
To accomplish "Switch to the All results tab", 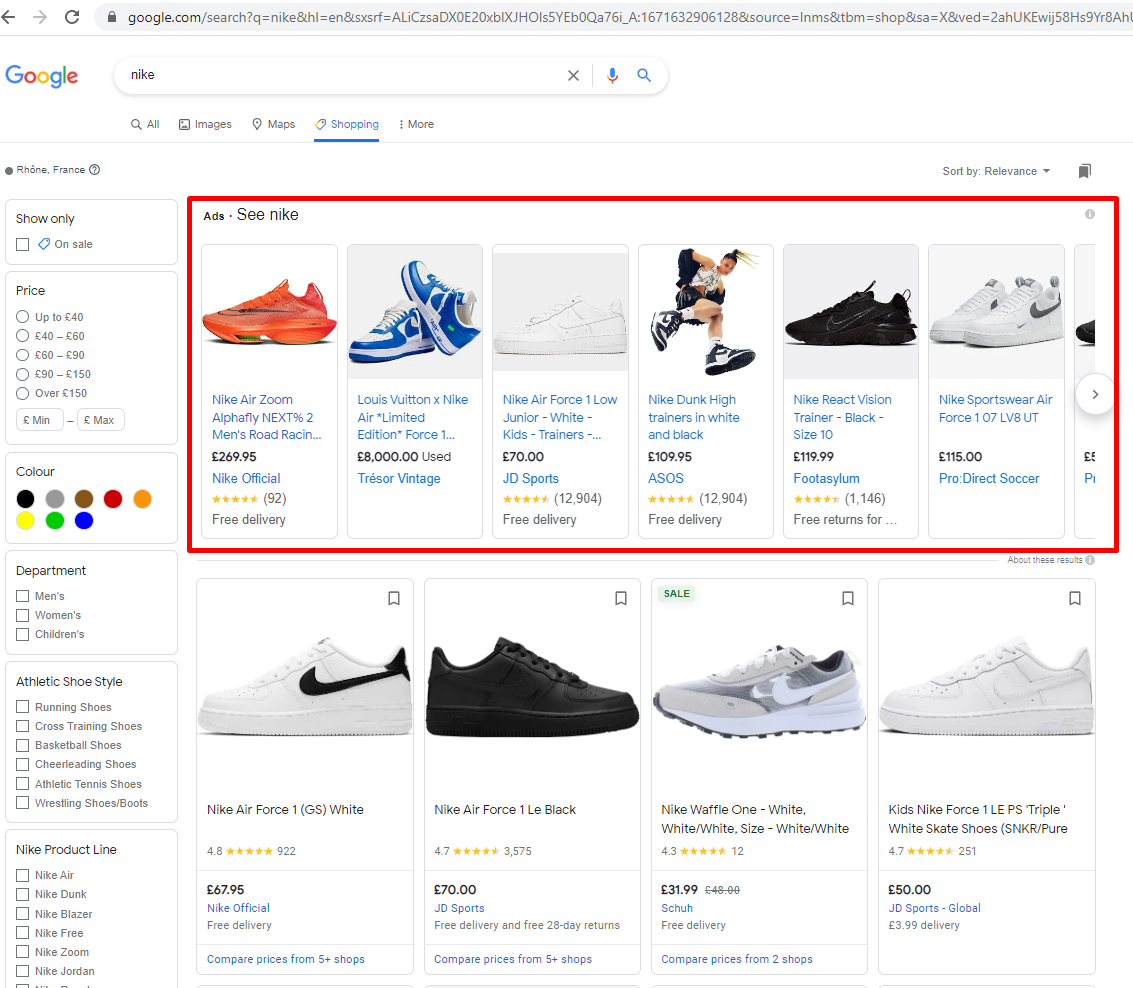I will coord(145,124).
